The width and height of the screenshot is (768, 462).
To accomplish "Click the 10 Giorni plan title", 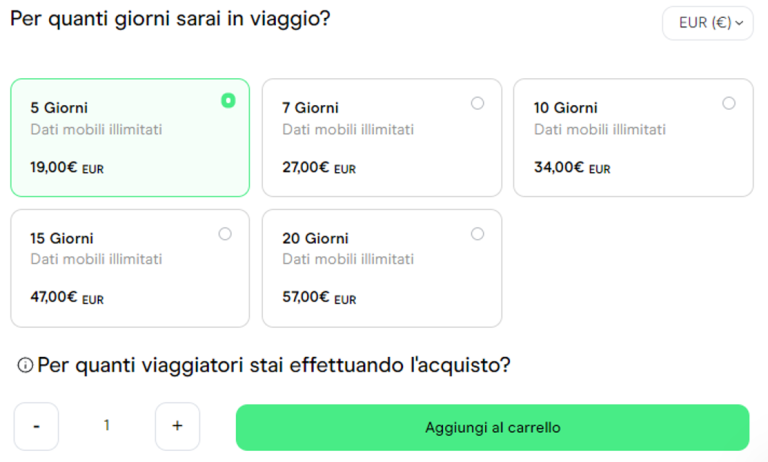I will (x=565, y=108).
